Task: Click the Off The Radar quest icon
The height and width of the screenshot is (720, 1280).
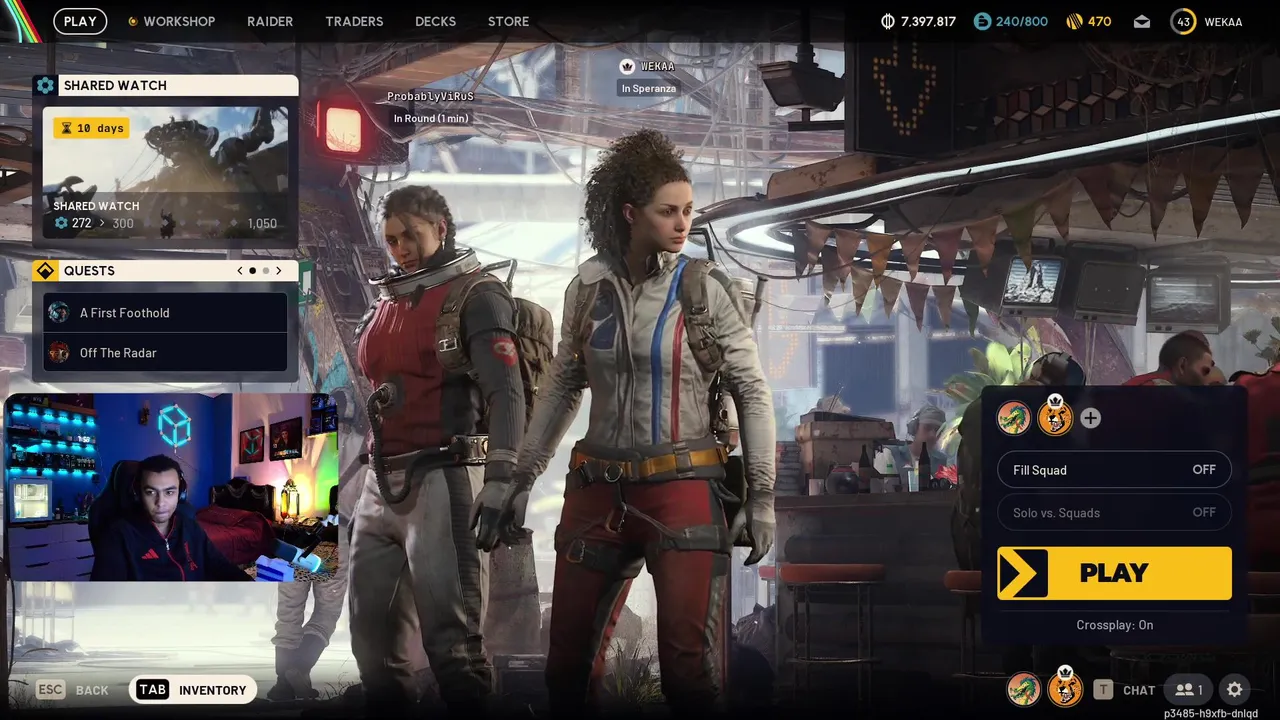Action: [59, 352]
